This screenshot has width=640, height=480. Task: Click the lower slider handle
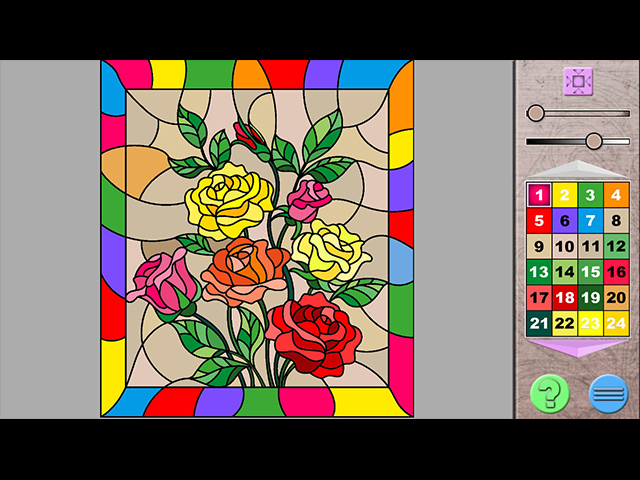pyautogui.click(x=594, y=141)
